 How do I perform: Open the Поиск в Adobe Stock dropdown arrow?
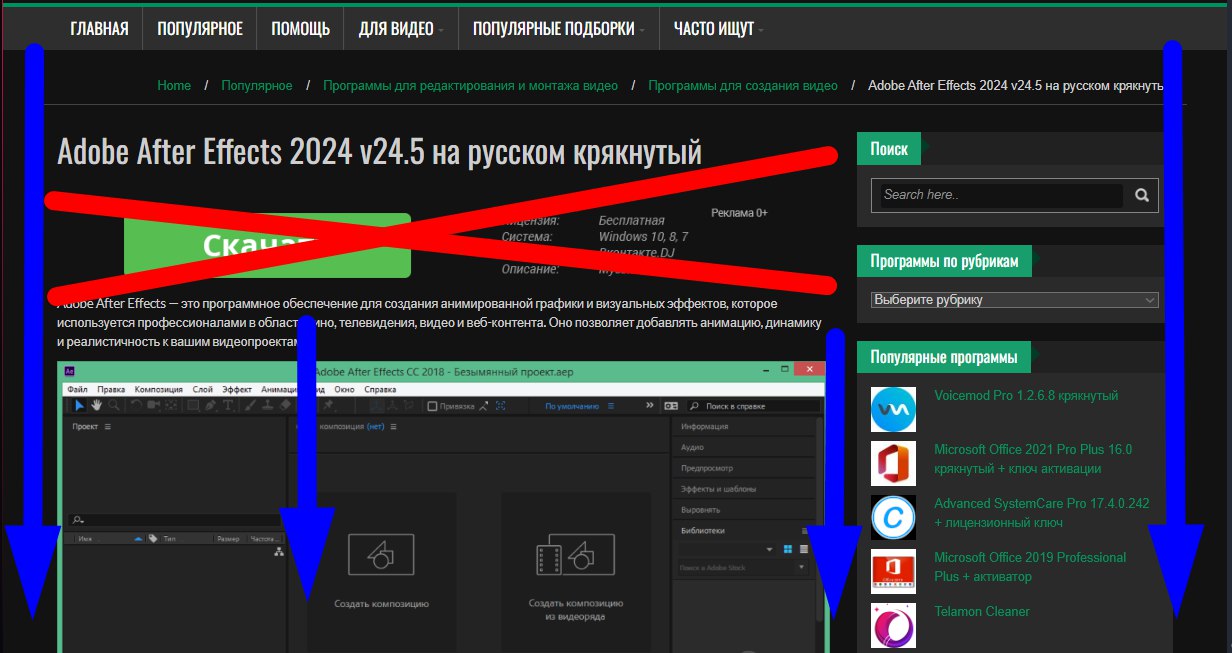point(801,567)
